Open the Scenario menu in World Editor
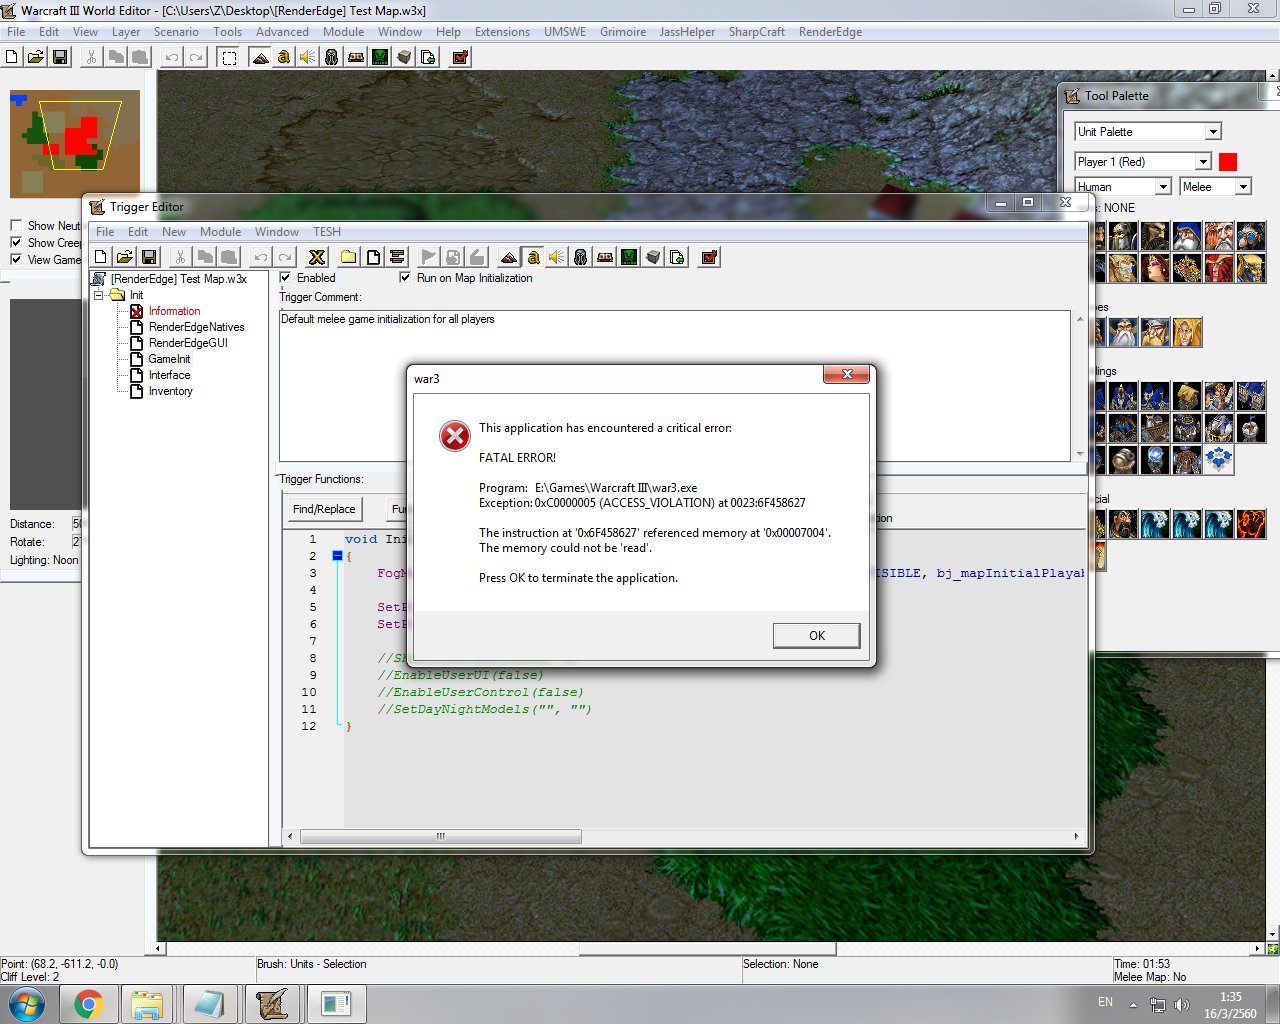This screenshot has width=1280, height=1024. click(176, 32)
